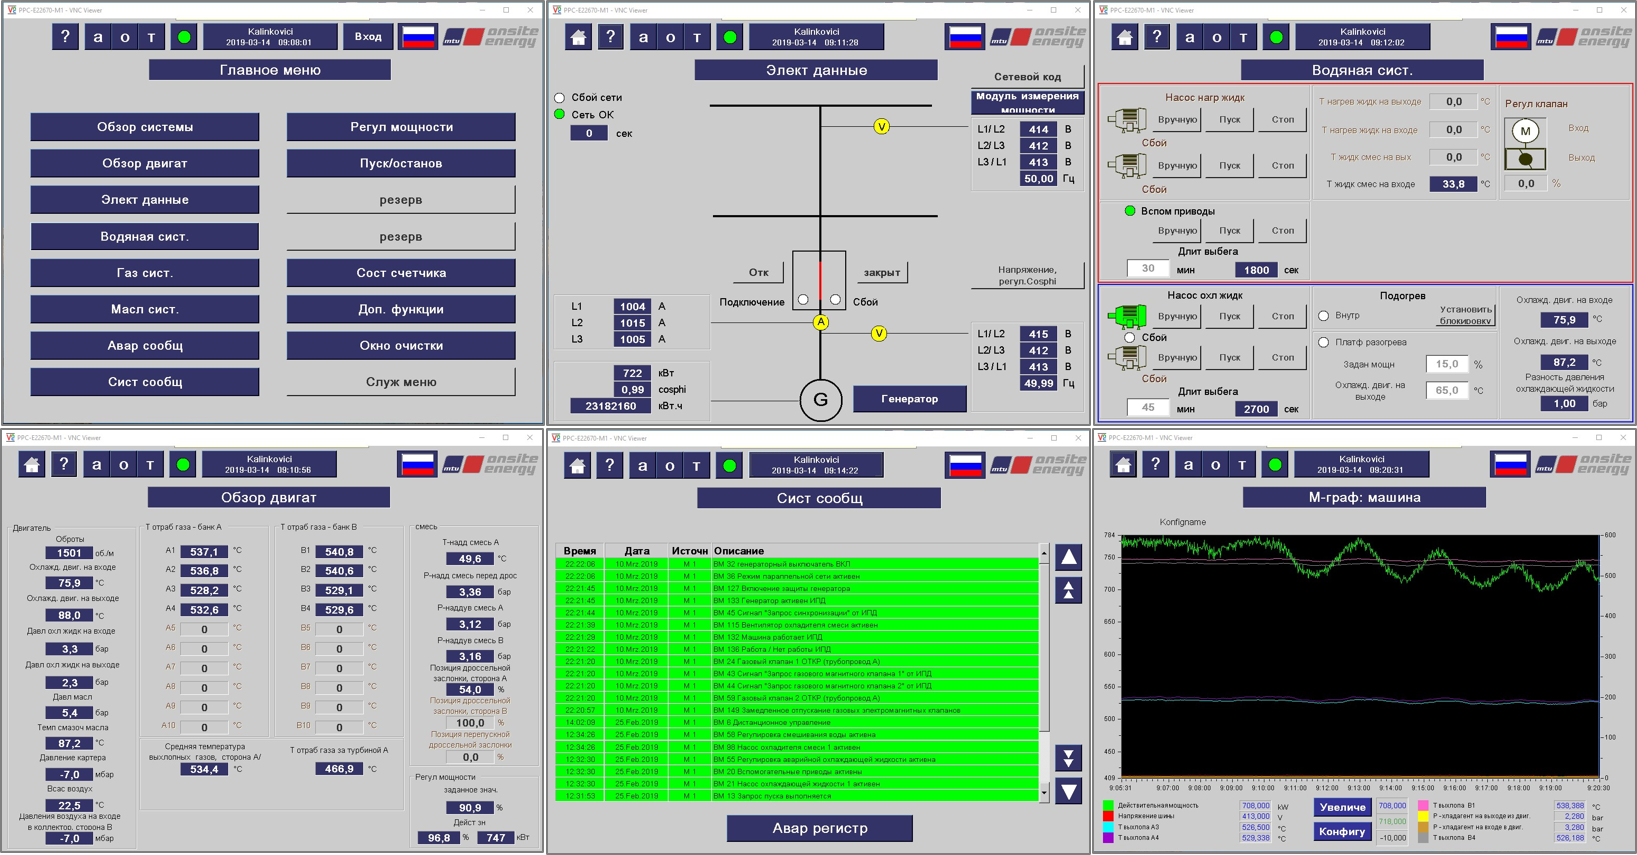Viewport: 1637px width, 855px height.
Task: Open the Авар регистр button
Action: (x=819, y=828)
